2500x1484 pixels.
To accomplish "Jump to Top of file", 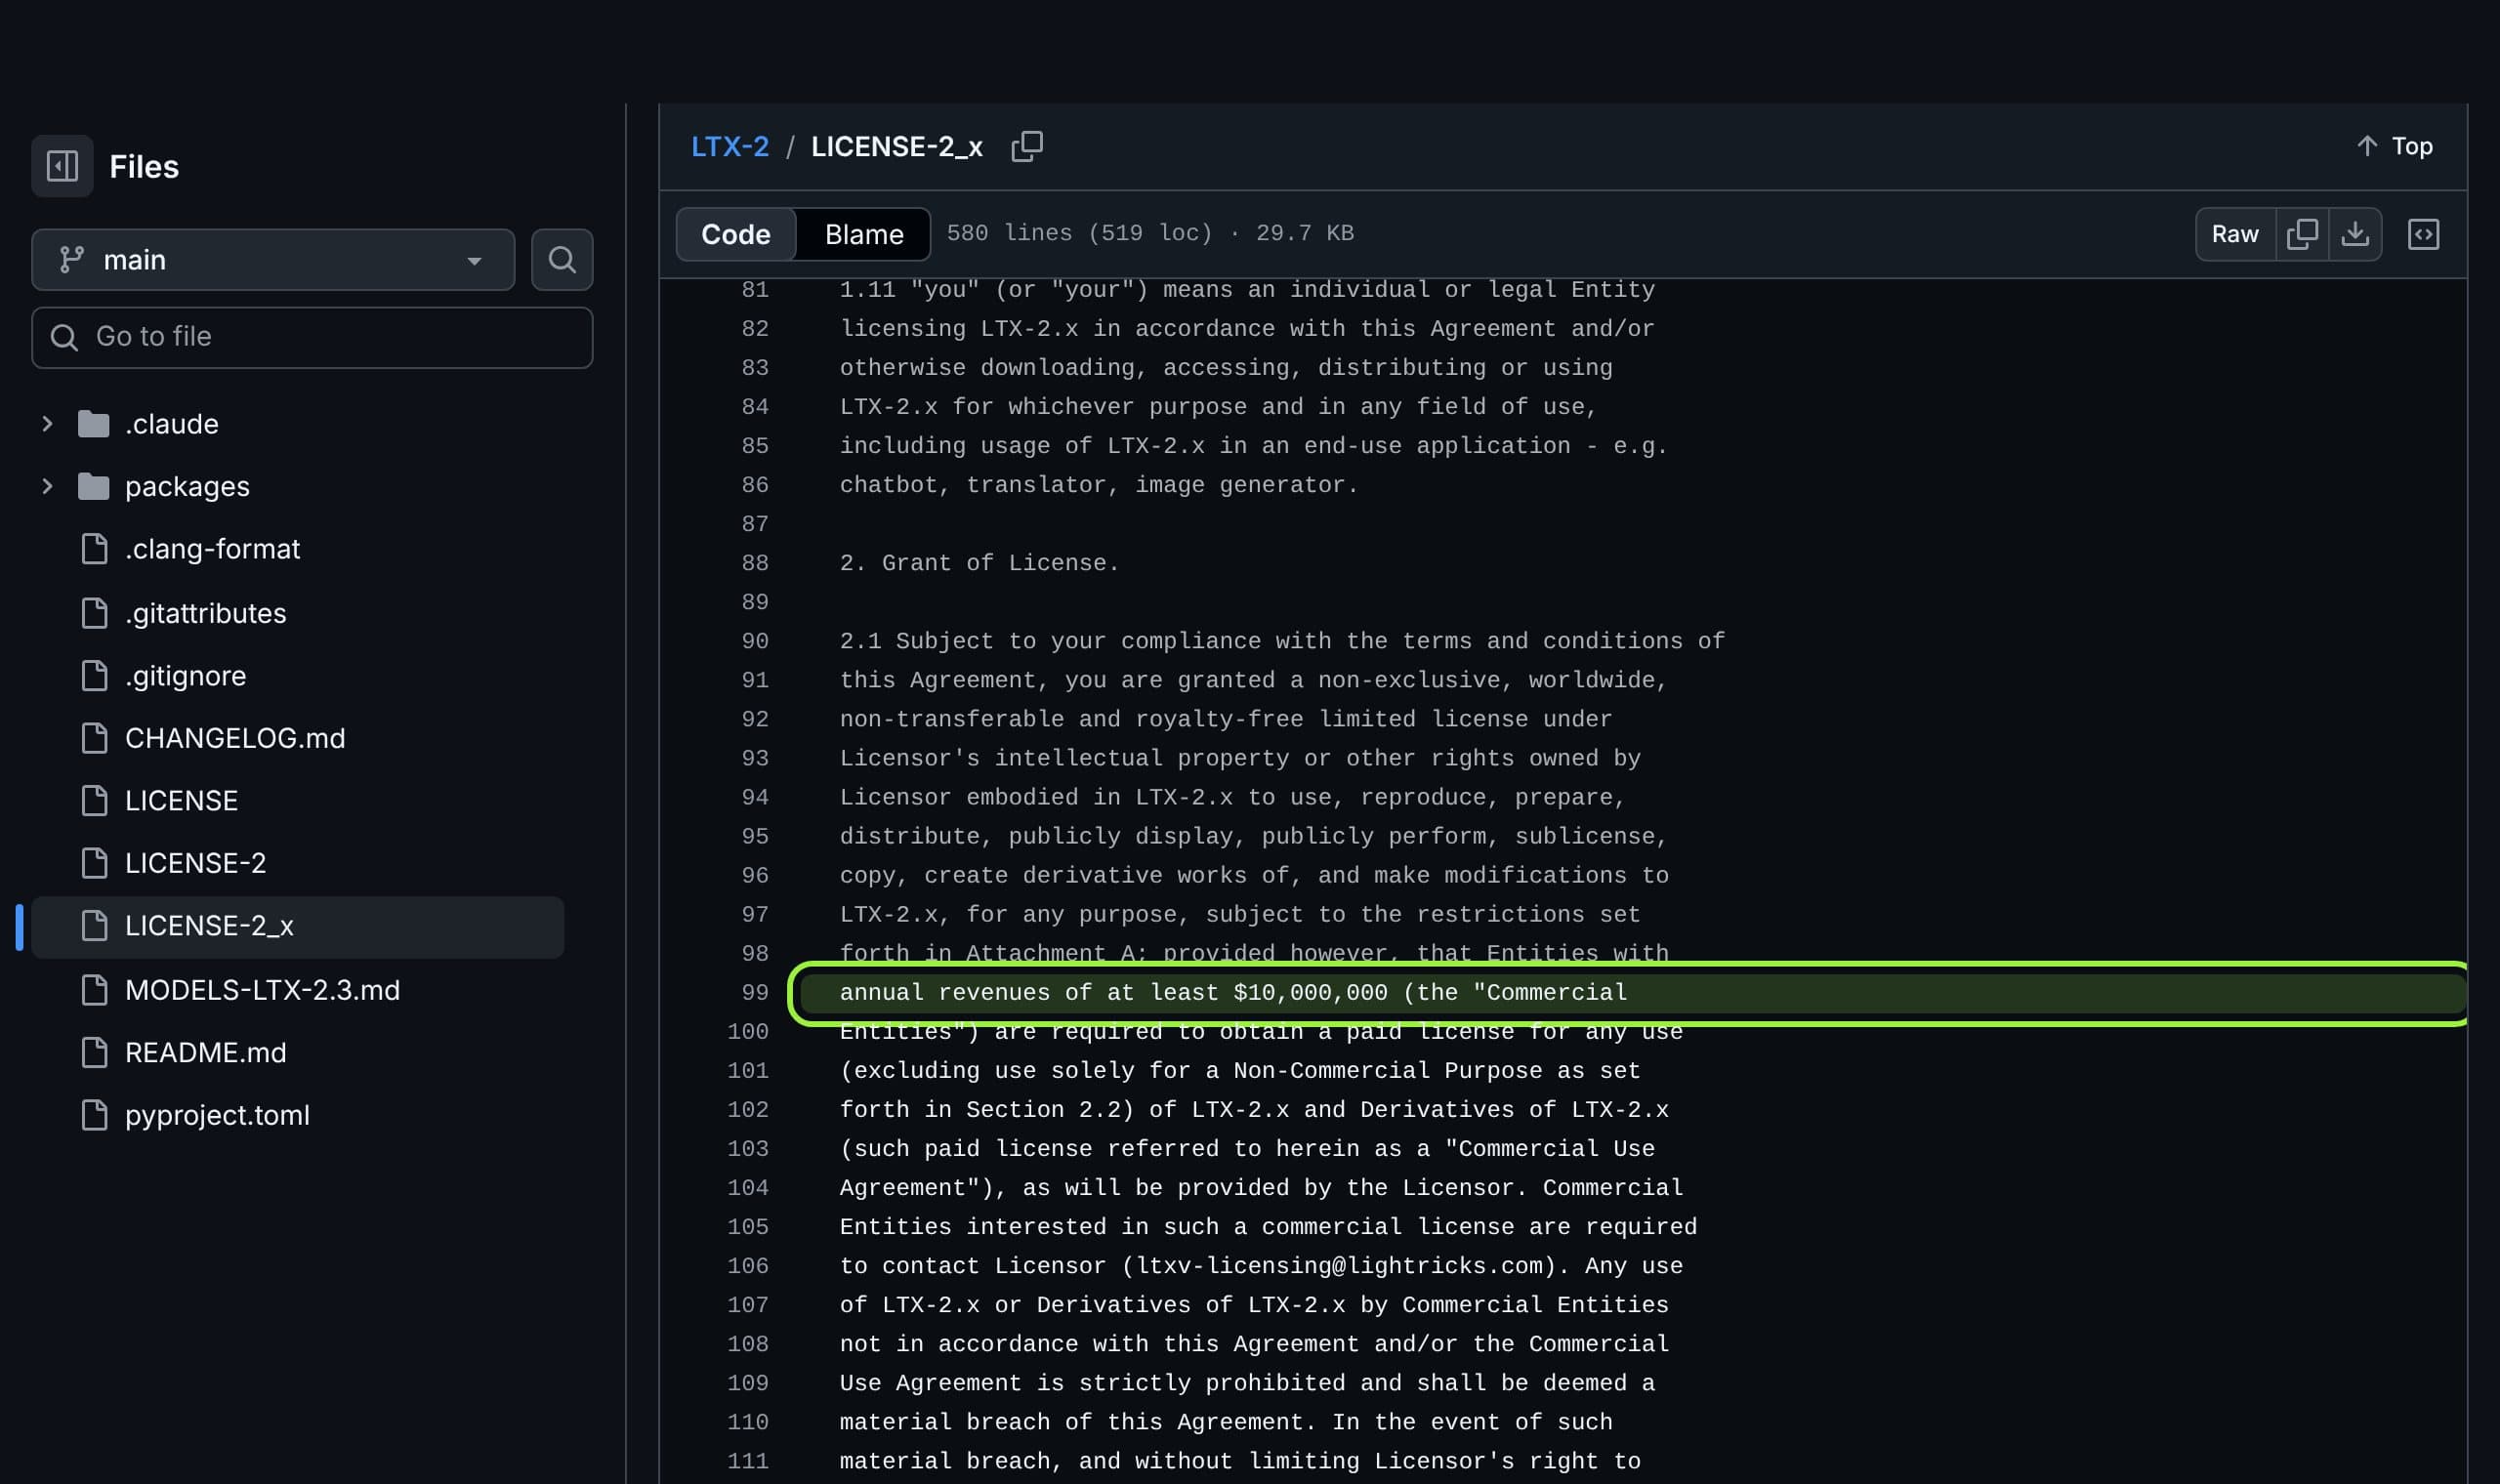I will (x=2394, y=147).
